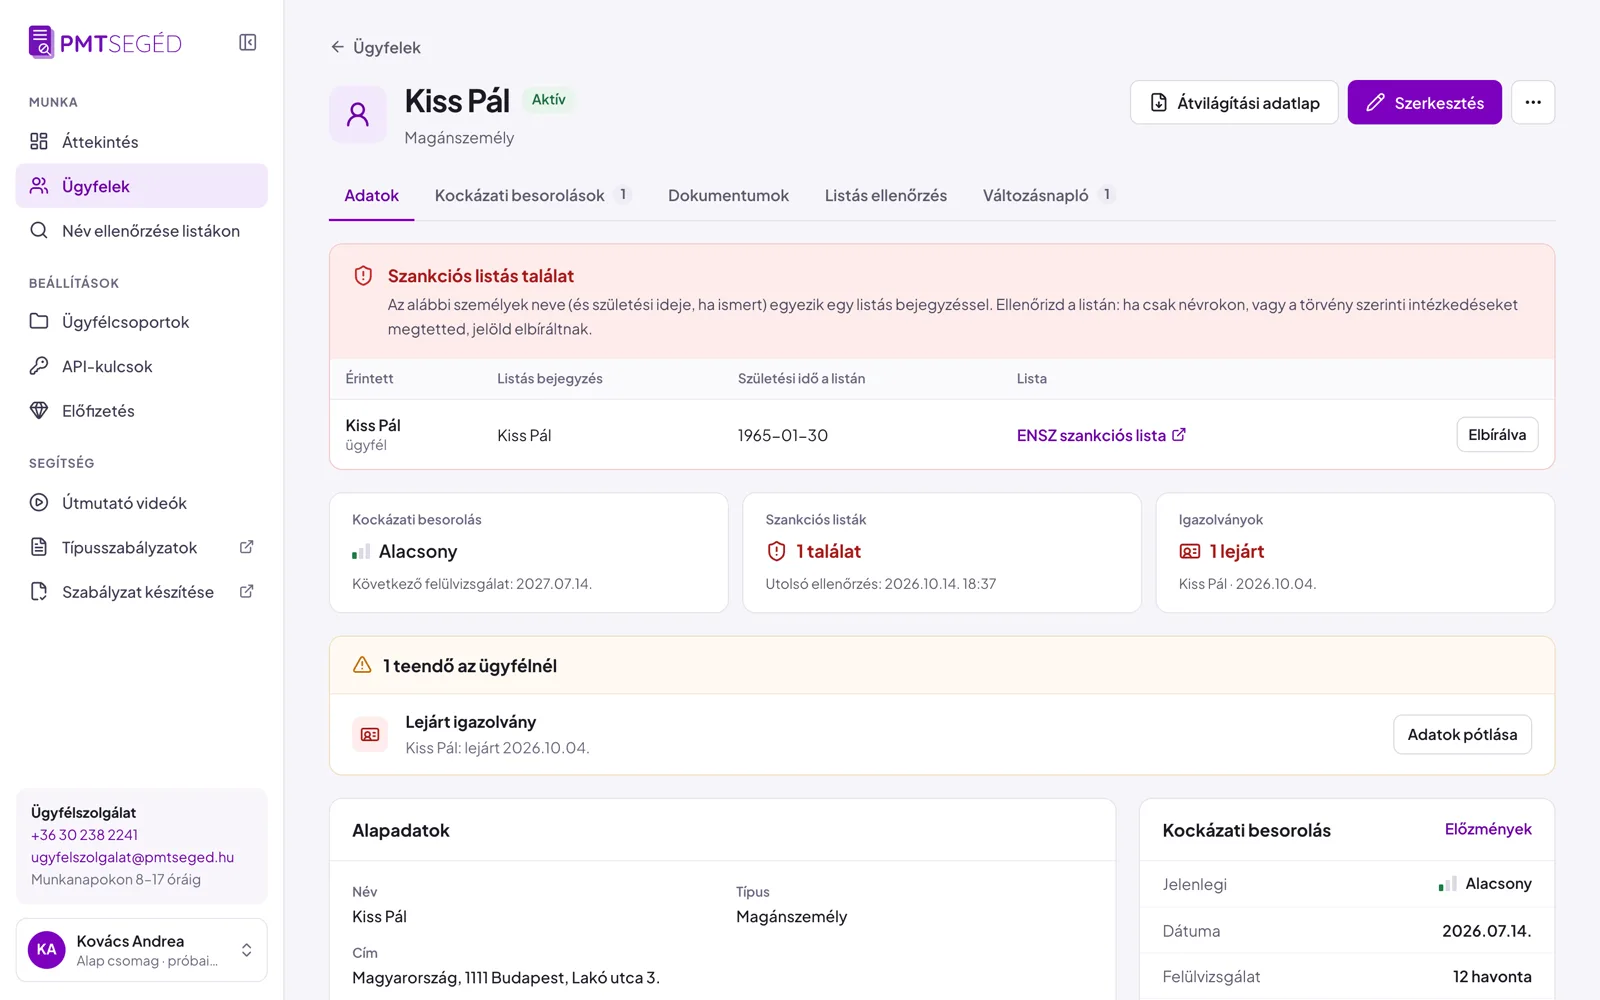This screenshot has height=1000, width=1600.
Task: Expand the Kovács Andrea account switcher
Action: click(142, 950)
